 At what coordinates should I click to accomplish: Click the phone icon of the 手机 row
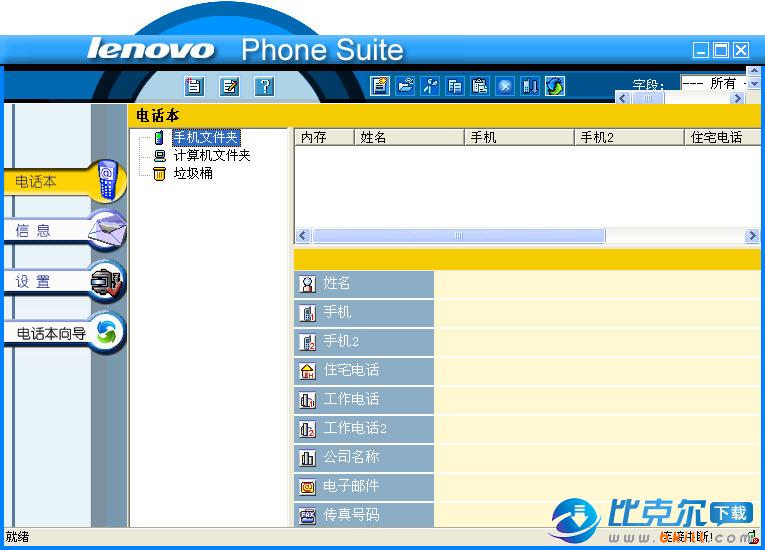pyautogui.click(x=307, y=313)
